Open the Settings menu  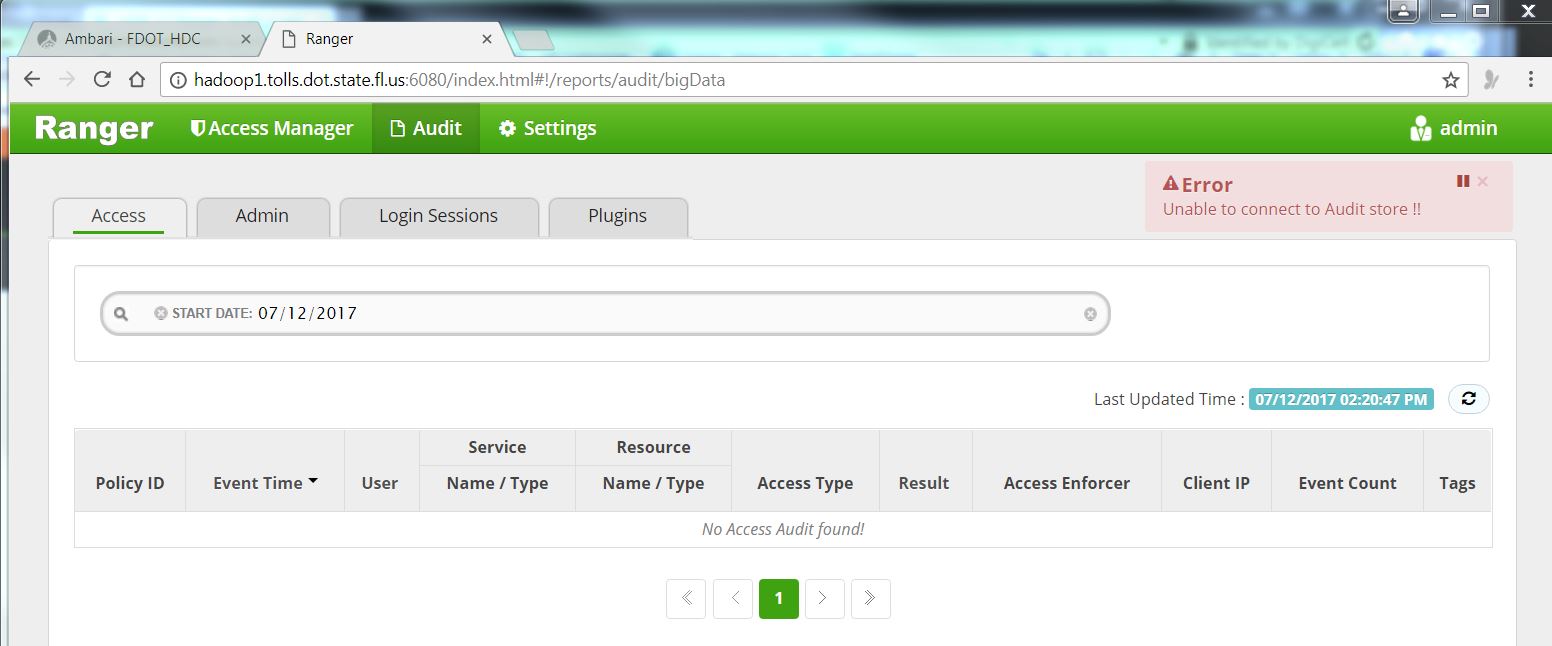[547, 128]
